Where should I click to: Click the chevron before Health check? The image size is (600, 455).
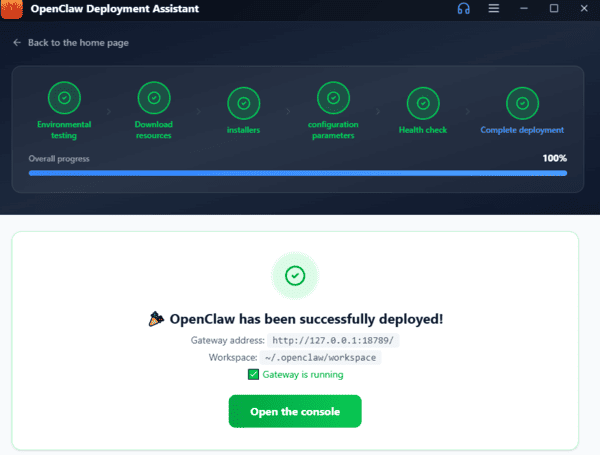pyautogui.click(x=378, y=113)
